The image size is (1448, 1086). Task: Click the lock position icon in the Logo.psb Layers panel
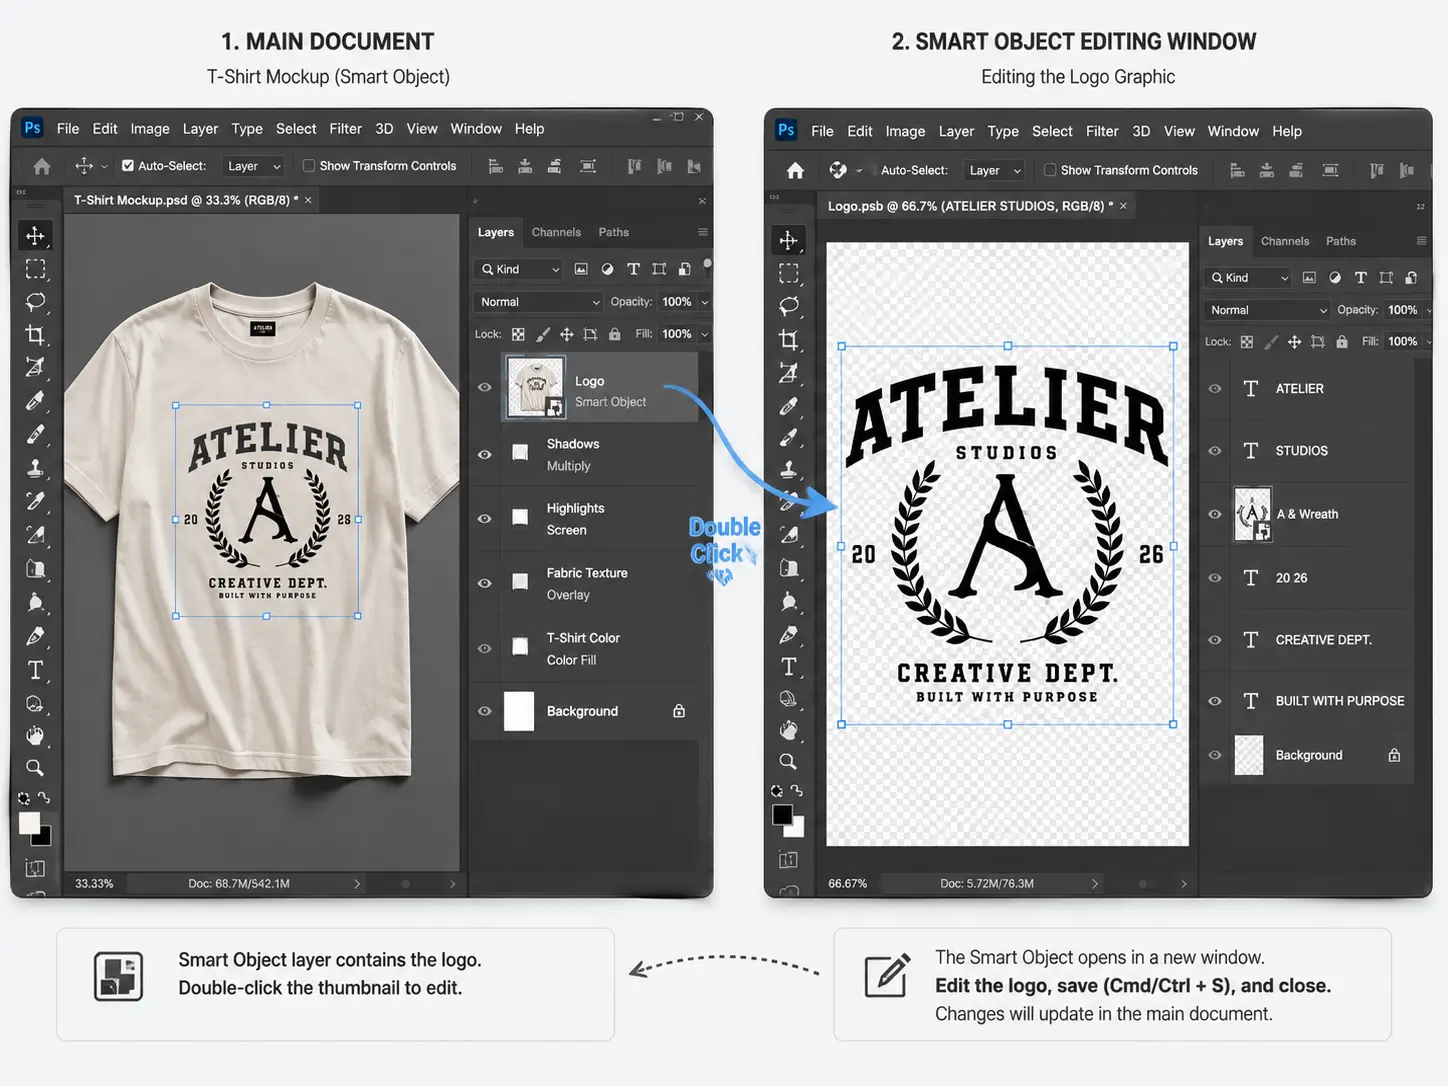coord(1294,342)
